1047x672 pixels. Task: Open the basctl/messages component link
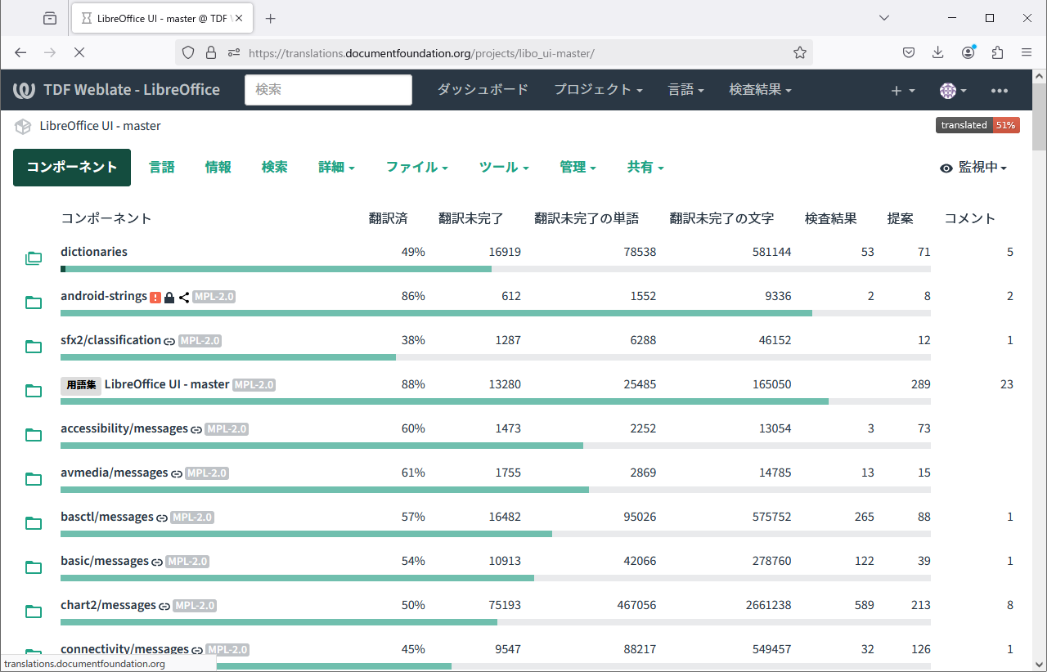[x=106, y=517]
